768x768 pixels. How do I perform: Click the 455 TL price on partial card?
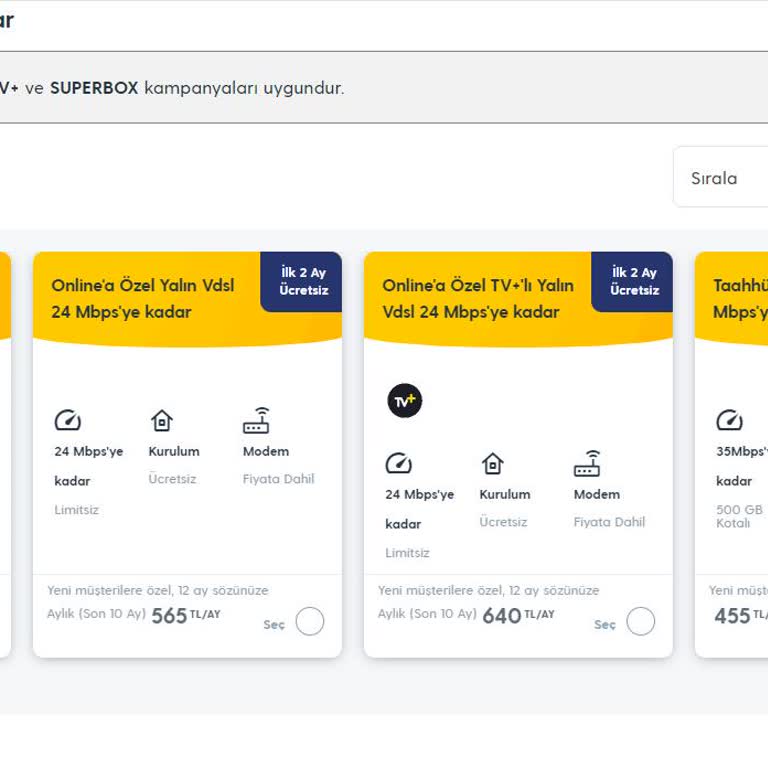coord(732,616)
